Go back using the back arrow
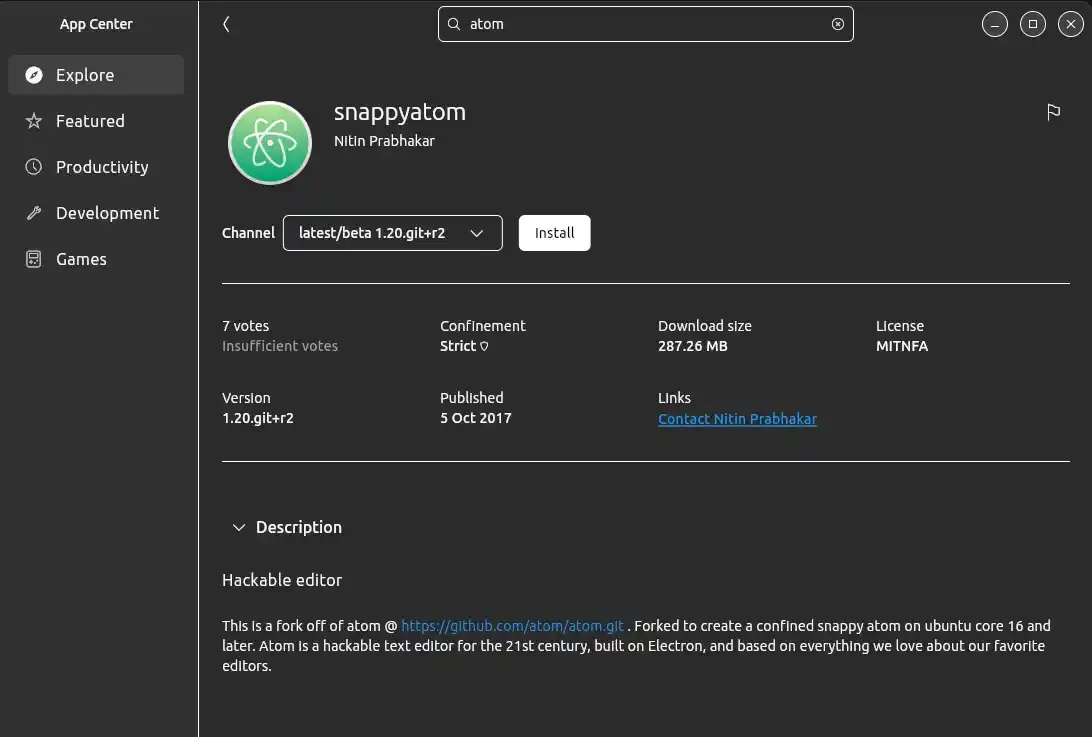 (x=226, y=24)
